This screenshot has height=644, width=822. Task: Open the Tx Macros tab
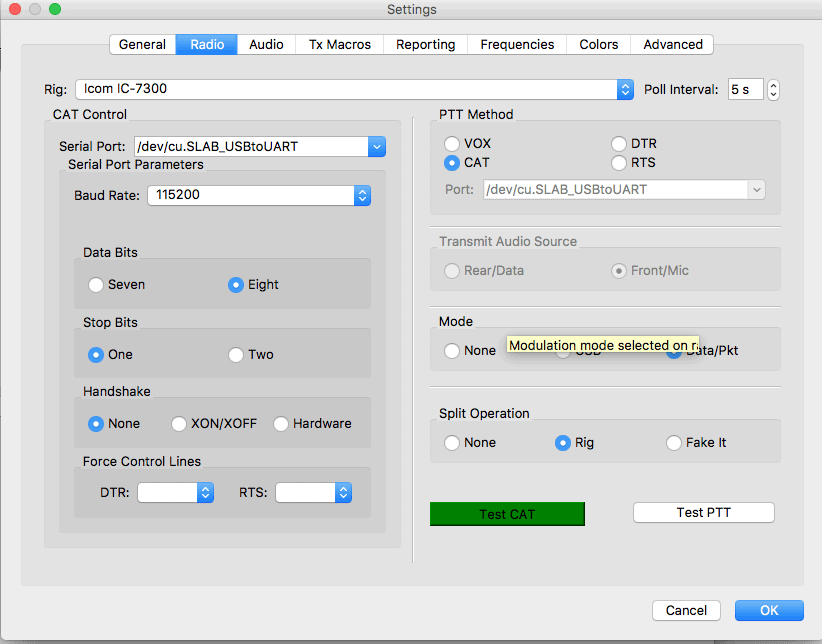pyautogui.click(x=339, y=44)
